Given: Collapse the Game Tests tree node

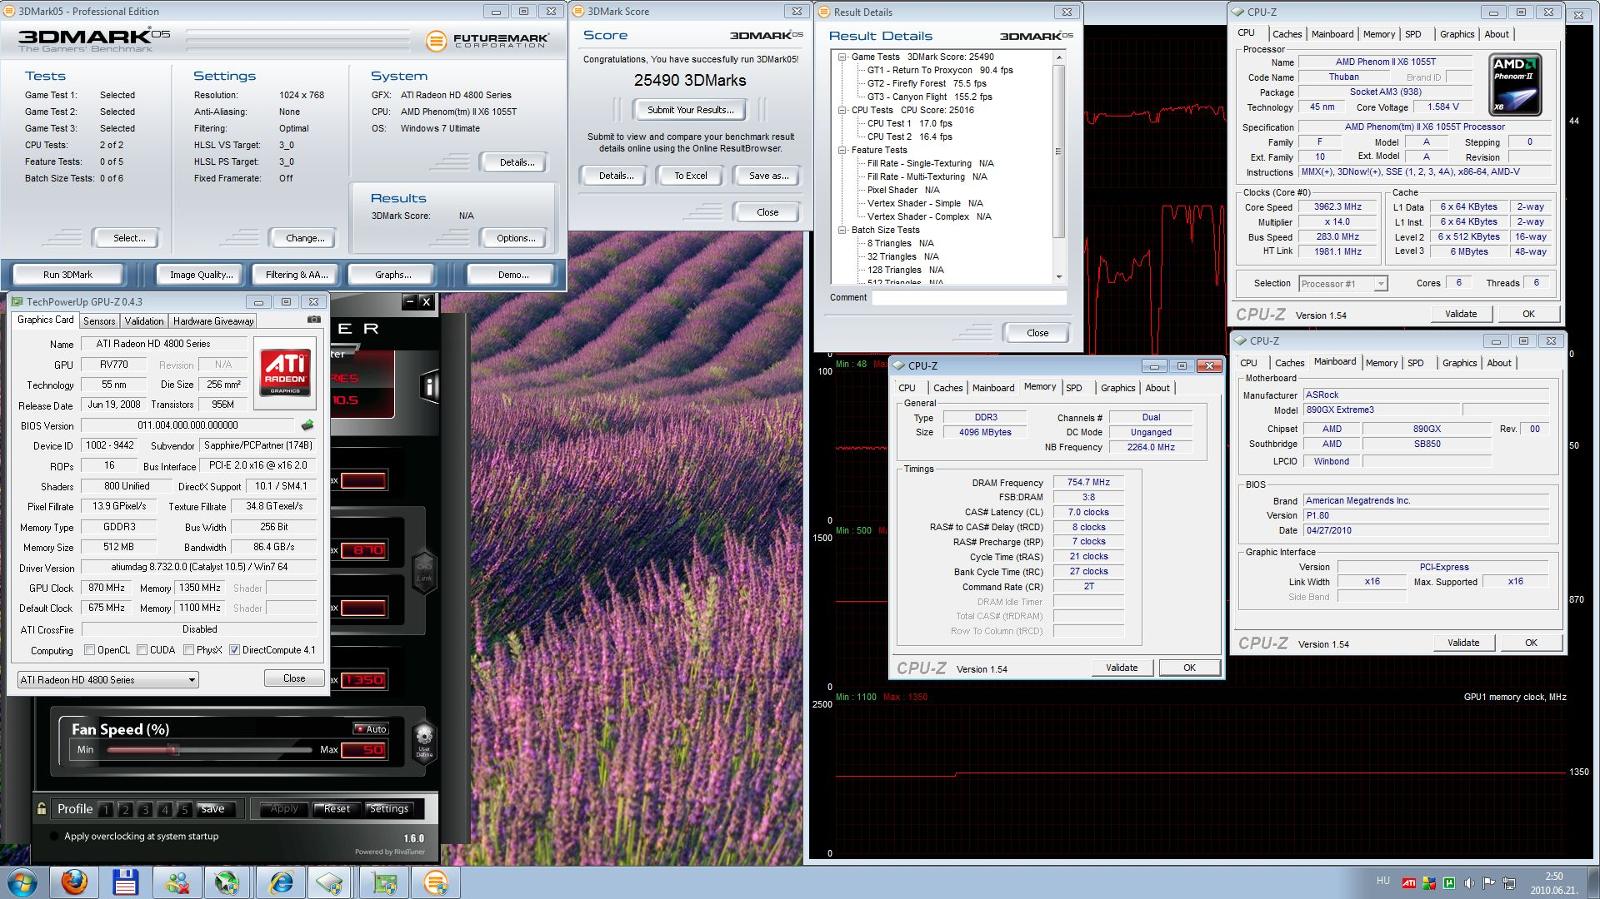Looking at the screenshot, I should pyautogui.click(x=842, y=57).
